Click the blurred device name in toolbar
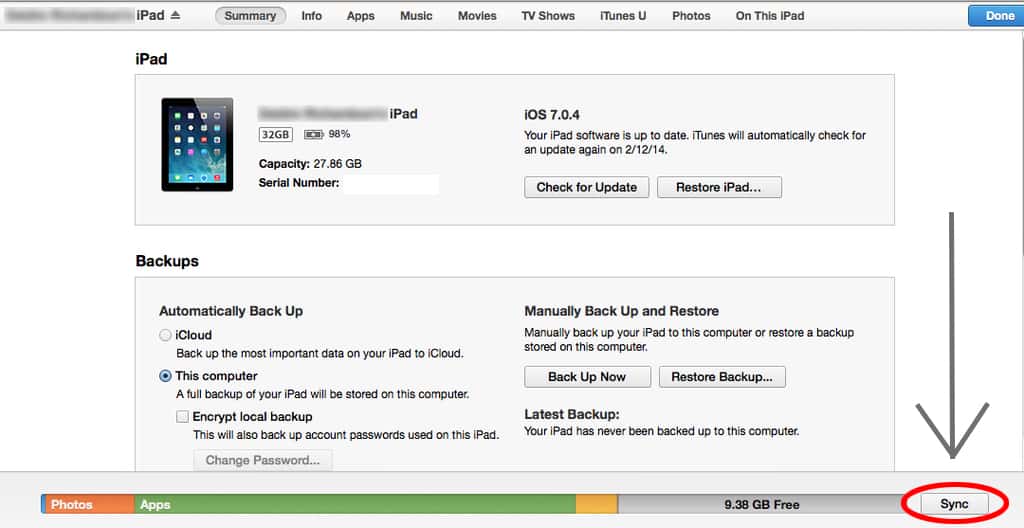The image size is (1024, 528). [70, 15]
